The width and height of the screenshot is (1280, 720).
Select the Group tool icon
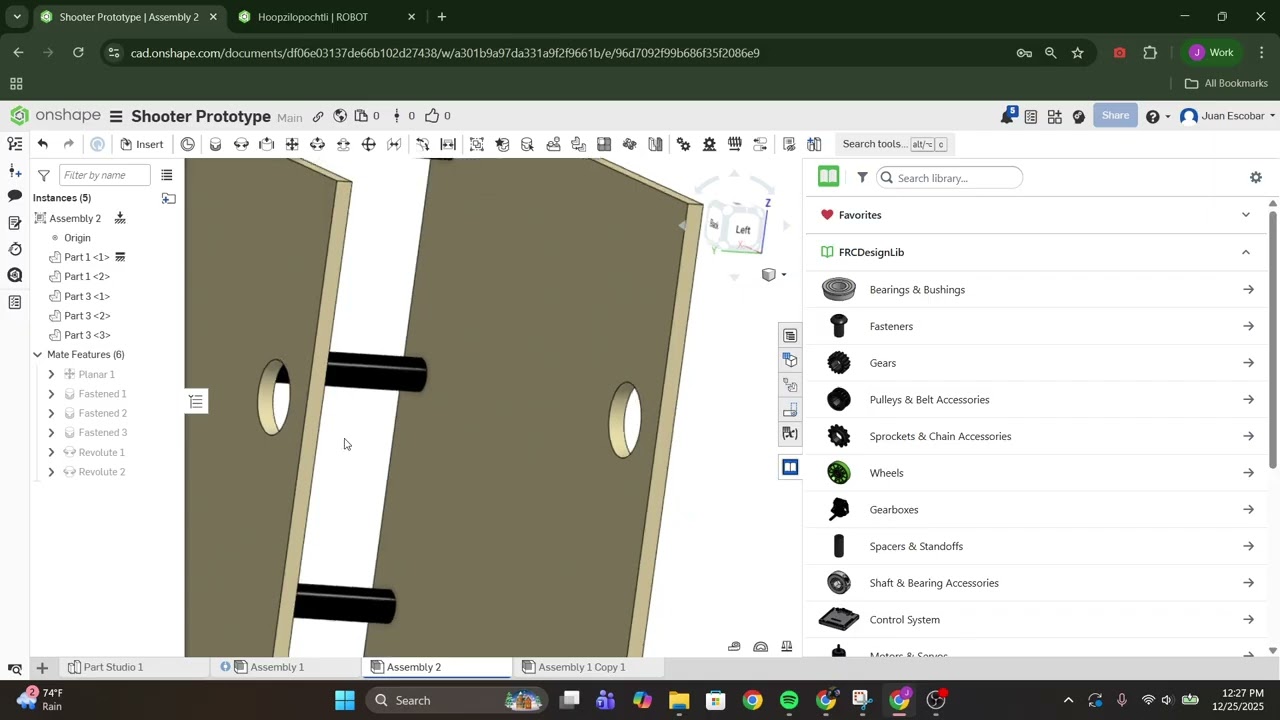tap(476, 144)
